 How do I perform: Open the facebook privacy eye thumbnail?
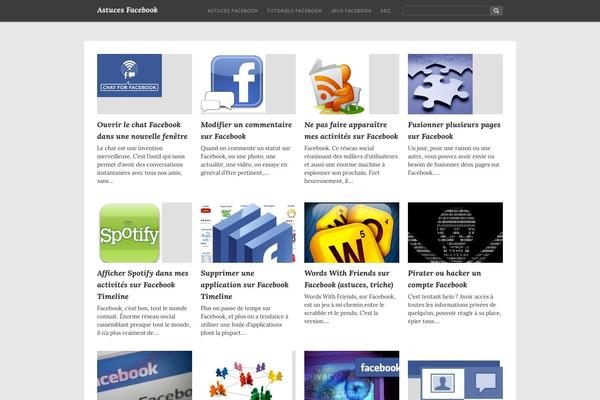coord(352,376)
